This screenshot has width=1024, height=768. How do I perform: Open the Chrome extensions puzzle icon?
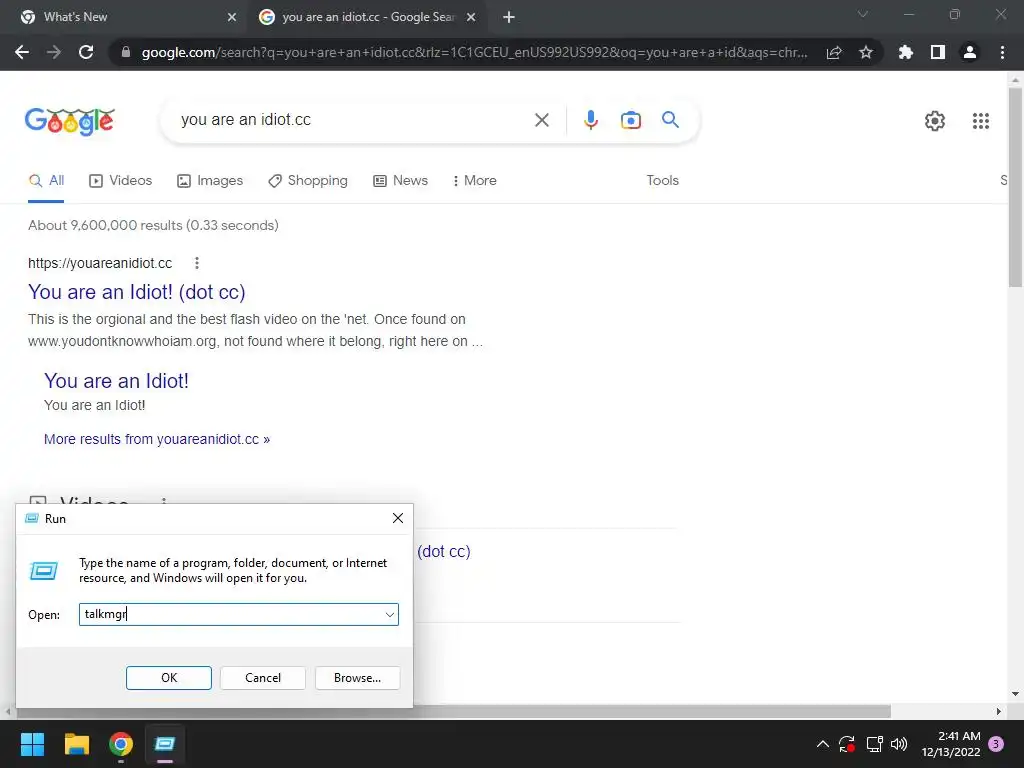[905, 52]
